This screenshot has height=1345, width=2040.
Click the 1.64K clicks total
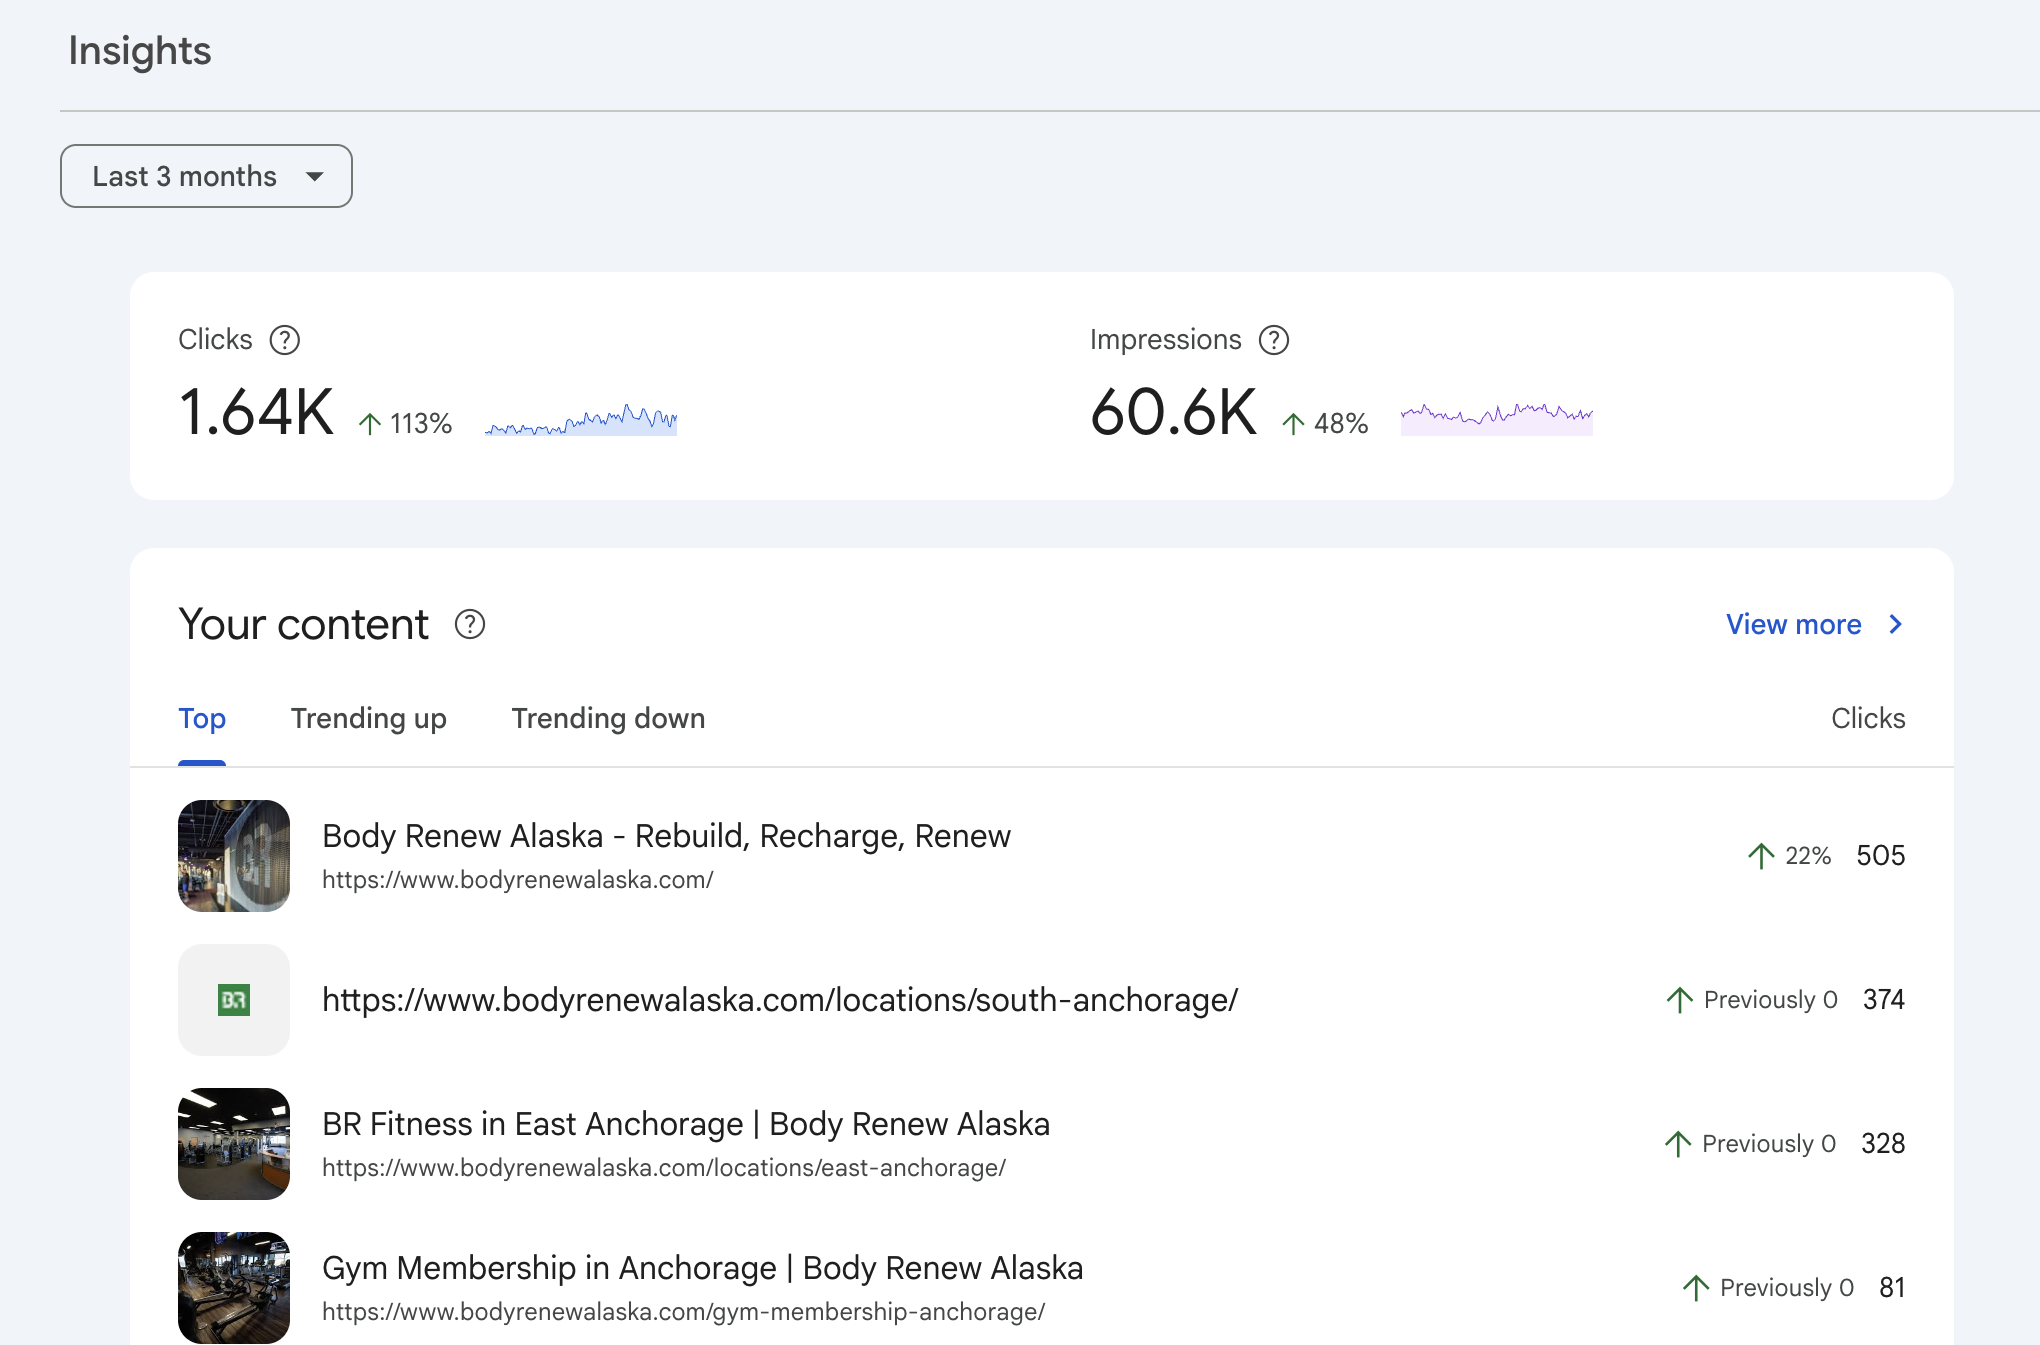(x=256, y=412)
